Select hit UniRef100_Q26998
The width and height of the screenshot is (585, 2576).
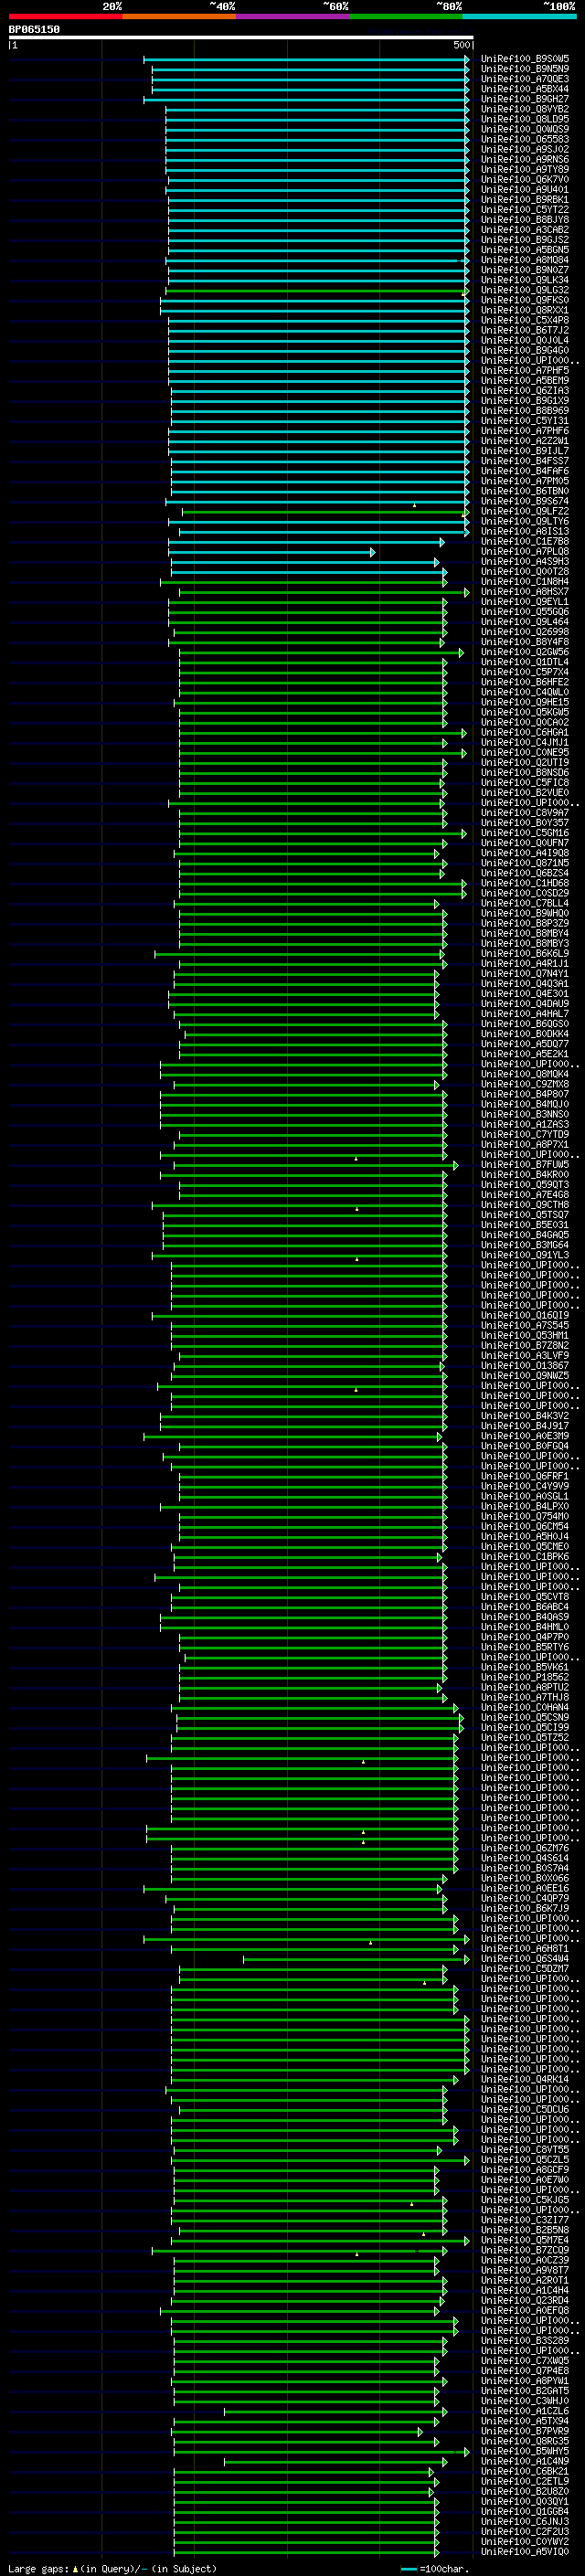[x=525, y=632]
